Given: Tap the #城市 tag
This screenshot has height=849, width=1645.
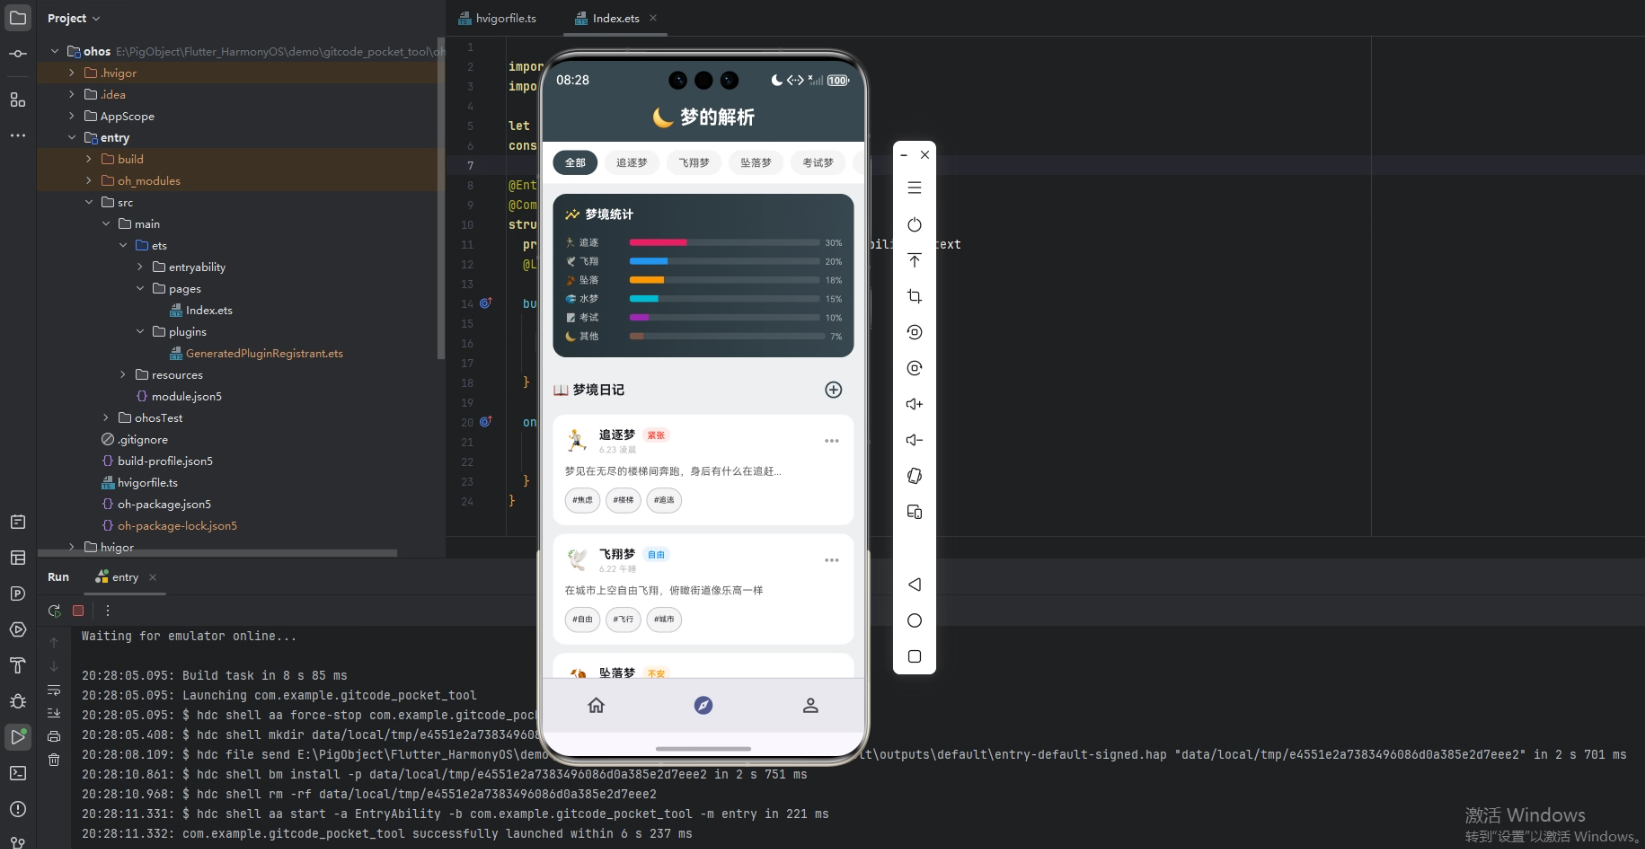Looking at the screenshot, I should tap(664, 619).
